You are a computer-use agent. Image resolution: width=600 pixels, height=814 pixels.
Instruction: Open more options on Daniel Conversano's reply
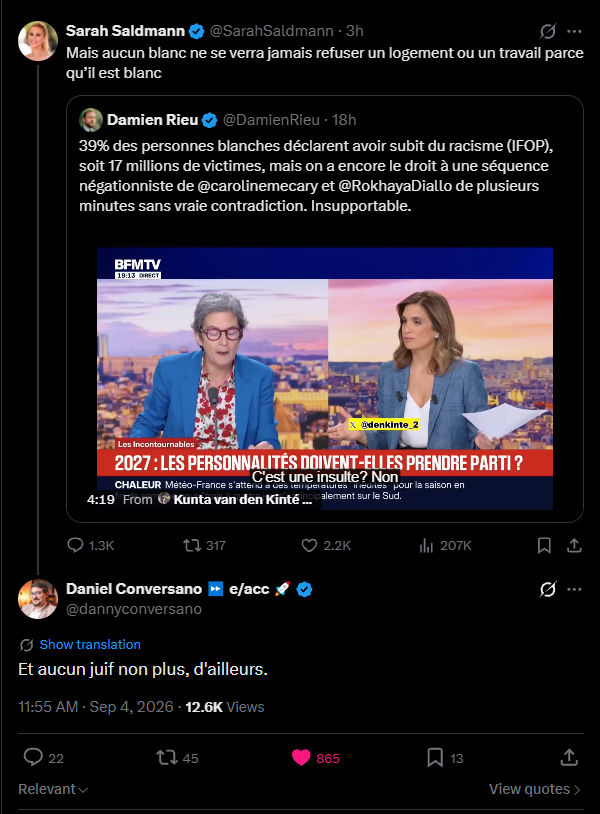point(574,589)
